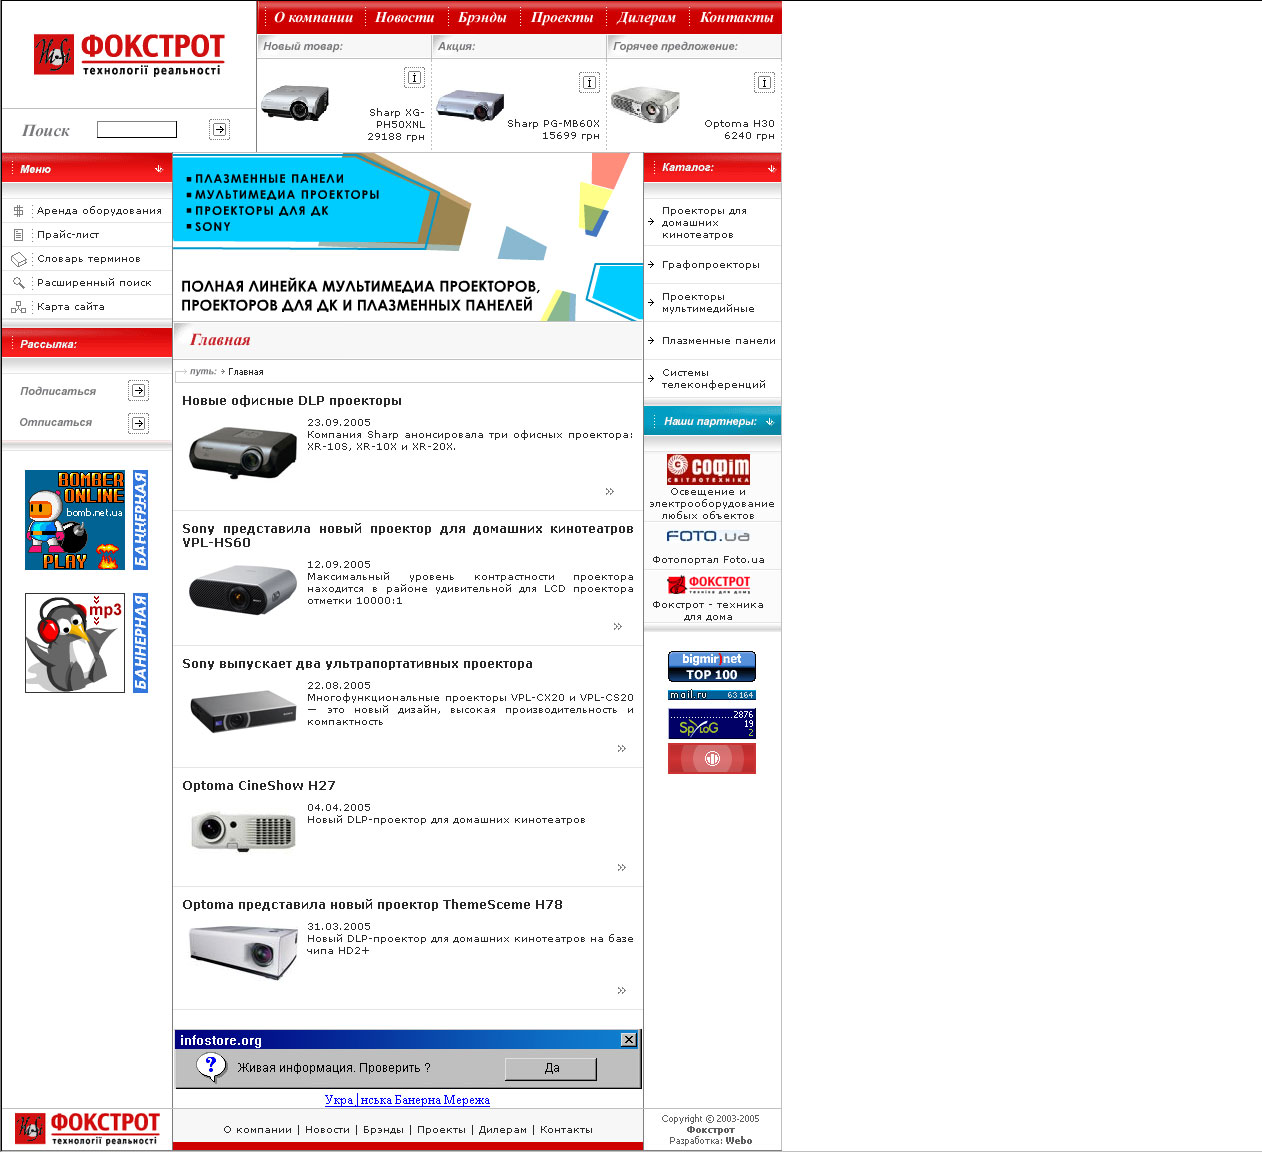
Task: Click the Фокстрот logo in header
Action: [129, 55]
